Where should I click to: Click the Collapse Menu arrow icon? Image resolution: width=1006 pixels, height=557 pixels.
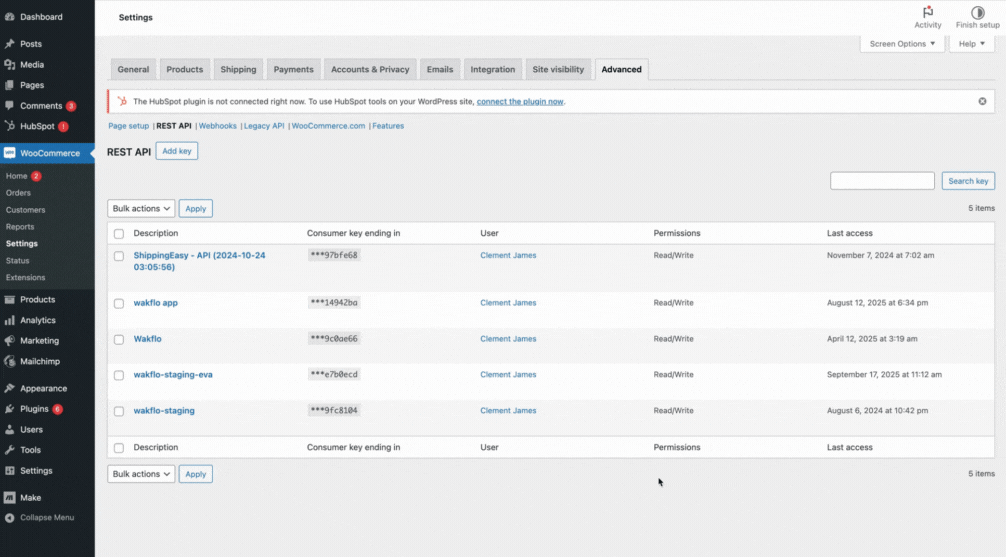pyautogui.click(x=10, y=518)
